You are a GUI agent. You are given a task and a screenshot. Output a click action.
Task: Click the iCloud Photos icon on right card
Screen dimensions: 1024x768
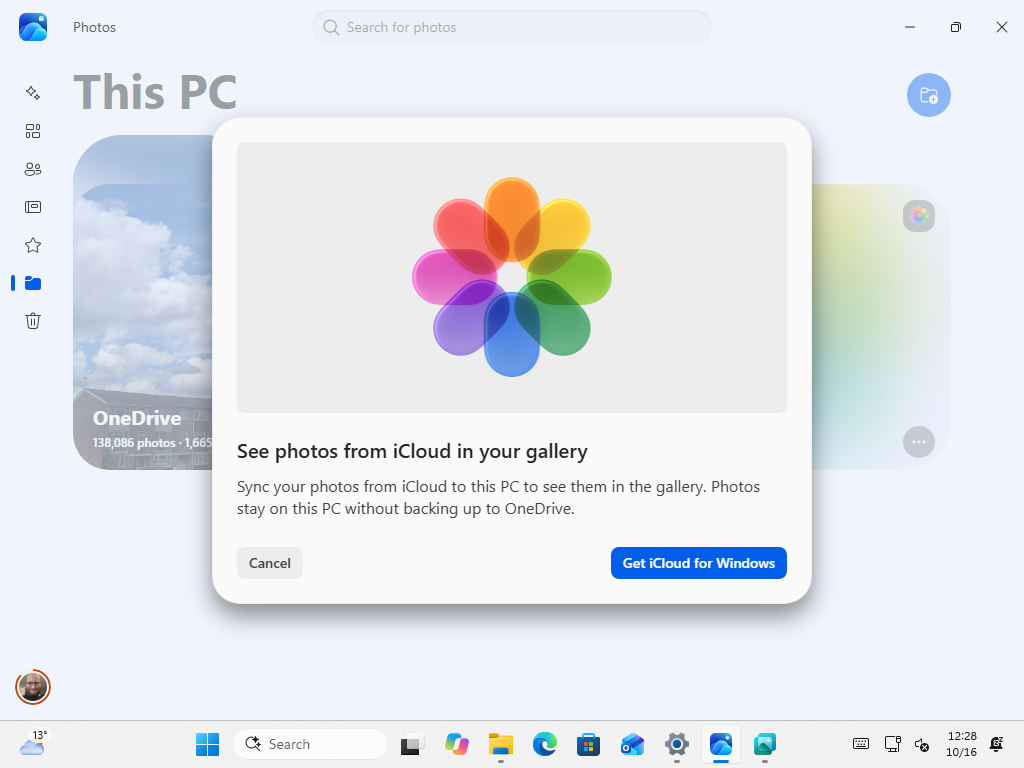(919, 216)
